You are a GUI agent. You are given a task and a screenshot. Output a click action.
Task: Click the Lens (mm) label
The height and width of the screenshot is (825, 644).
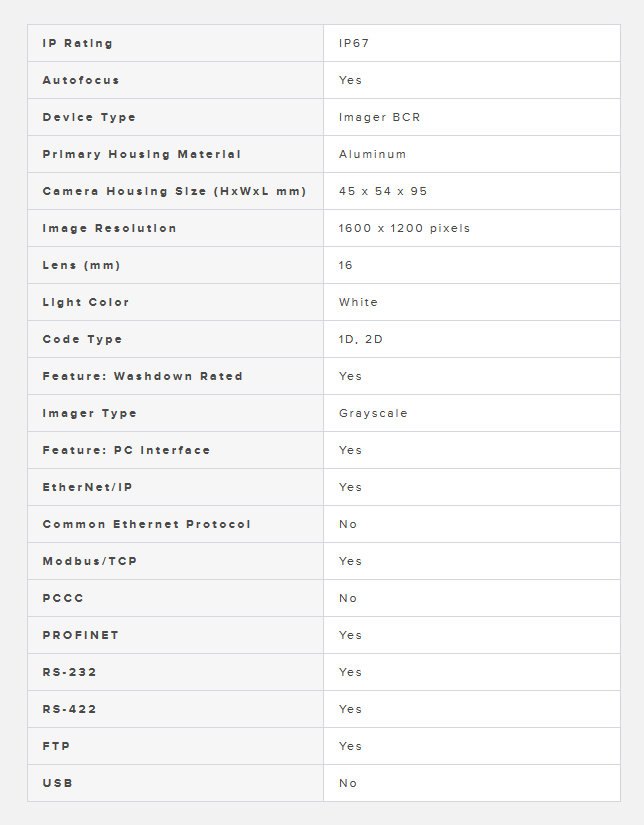click(x=81, y=266)
